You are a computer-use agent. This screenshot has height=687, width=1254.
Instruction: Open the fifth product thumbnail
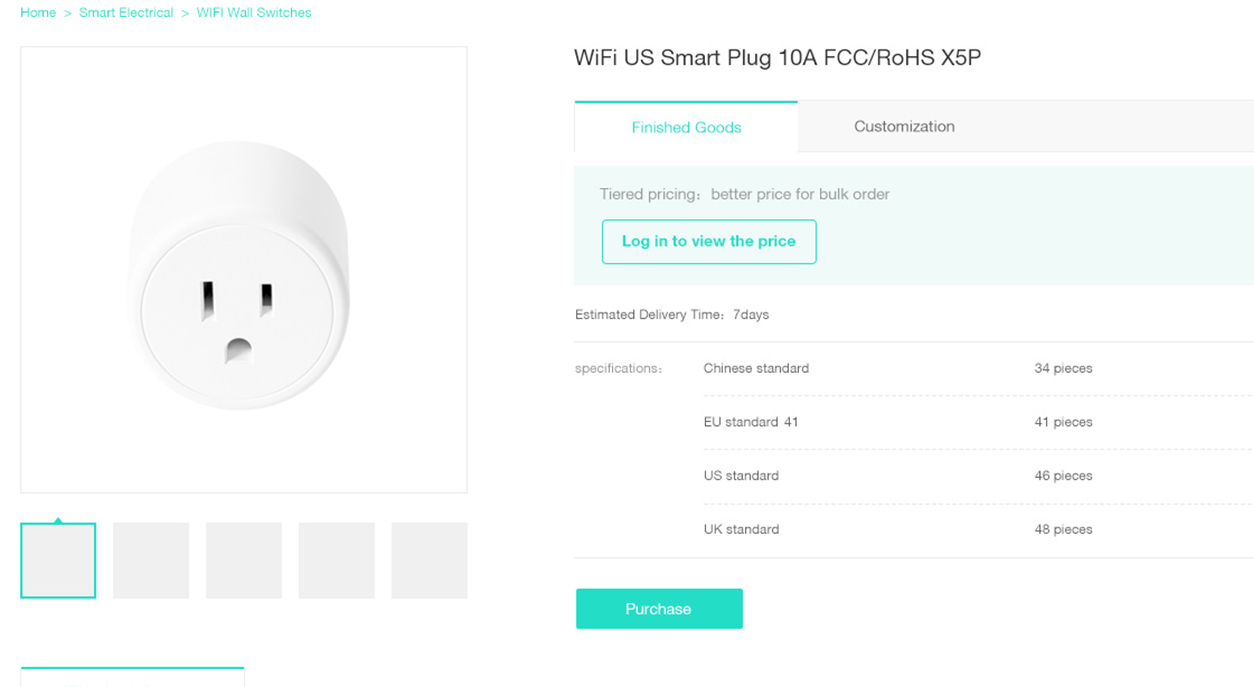[429, 560]
